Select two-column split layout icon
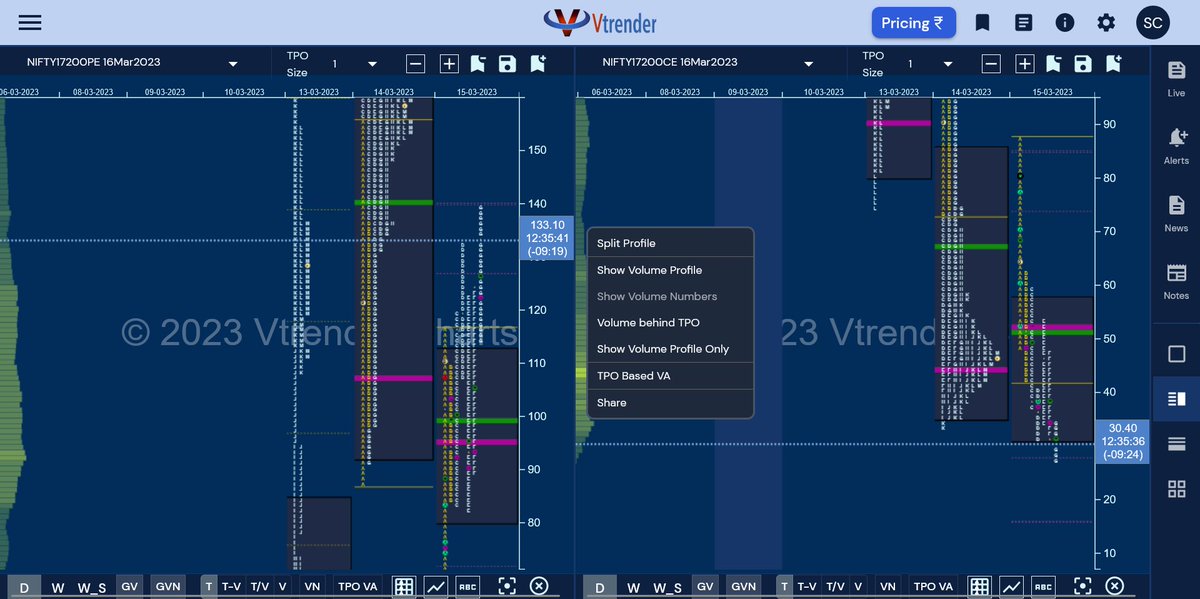The image size is (1200, 599). pyautogui.click(x=1176, y=399)
